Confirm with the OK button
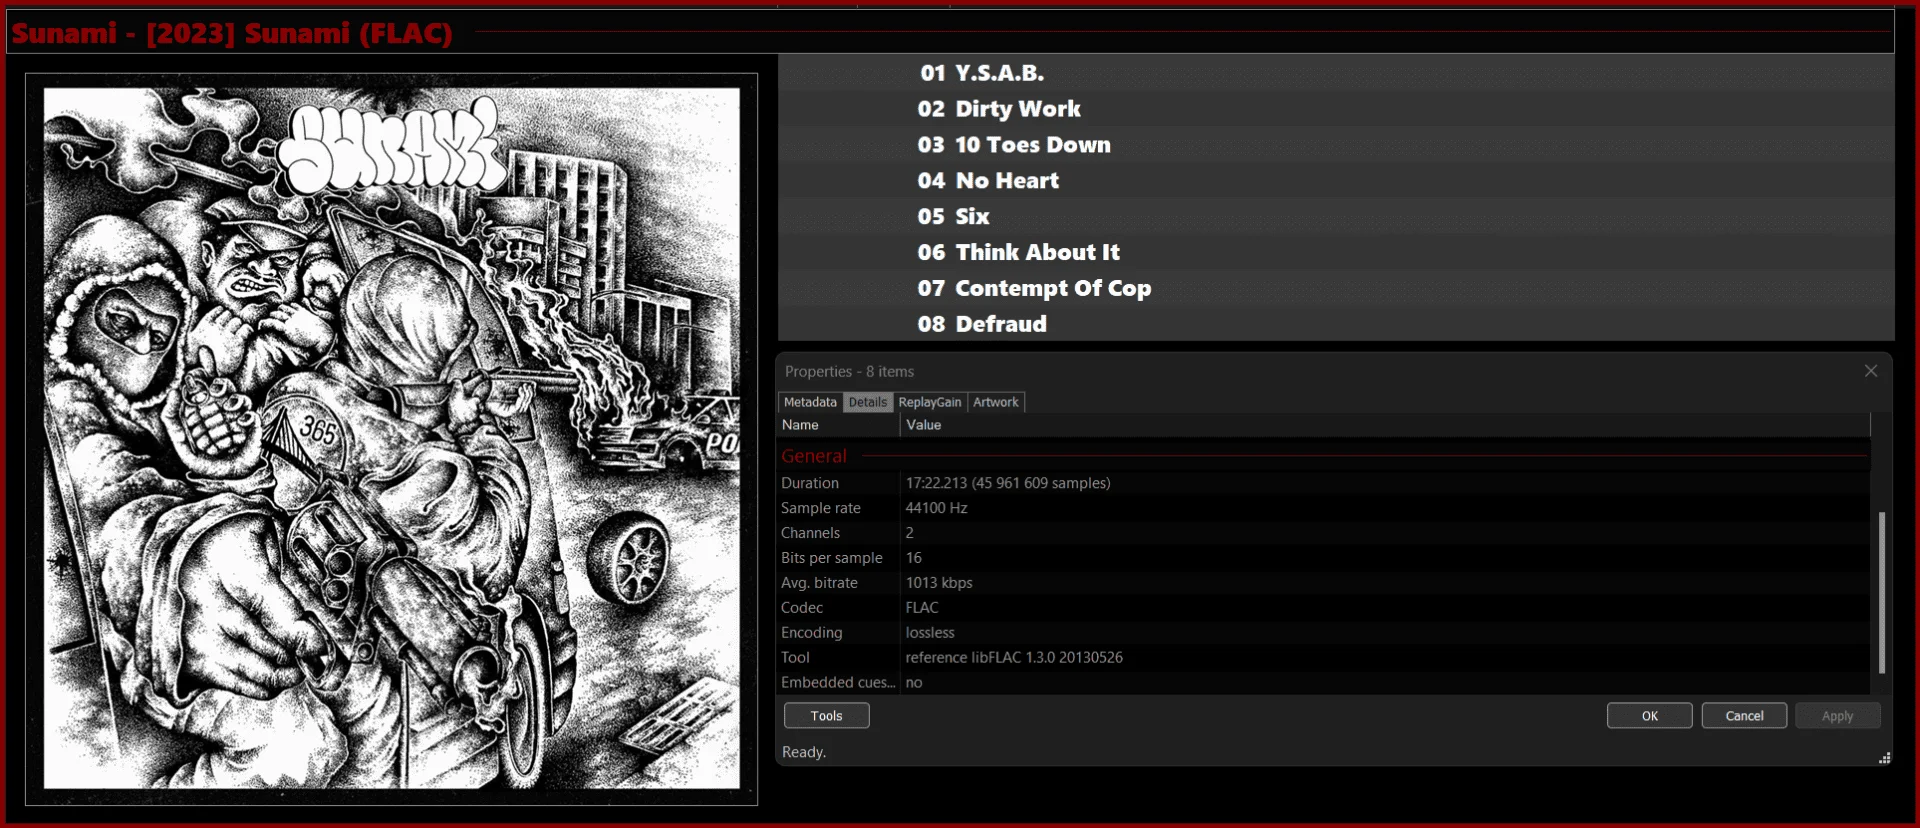This screenshot has width=1920, height=828. point(1649,716)
